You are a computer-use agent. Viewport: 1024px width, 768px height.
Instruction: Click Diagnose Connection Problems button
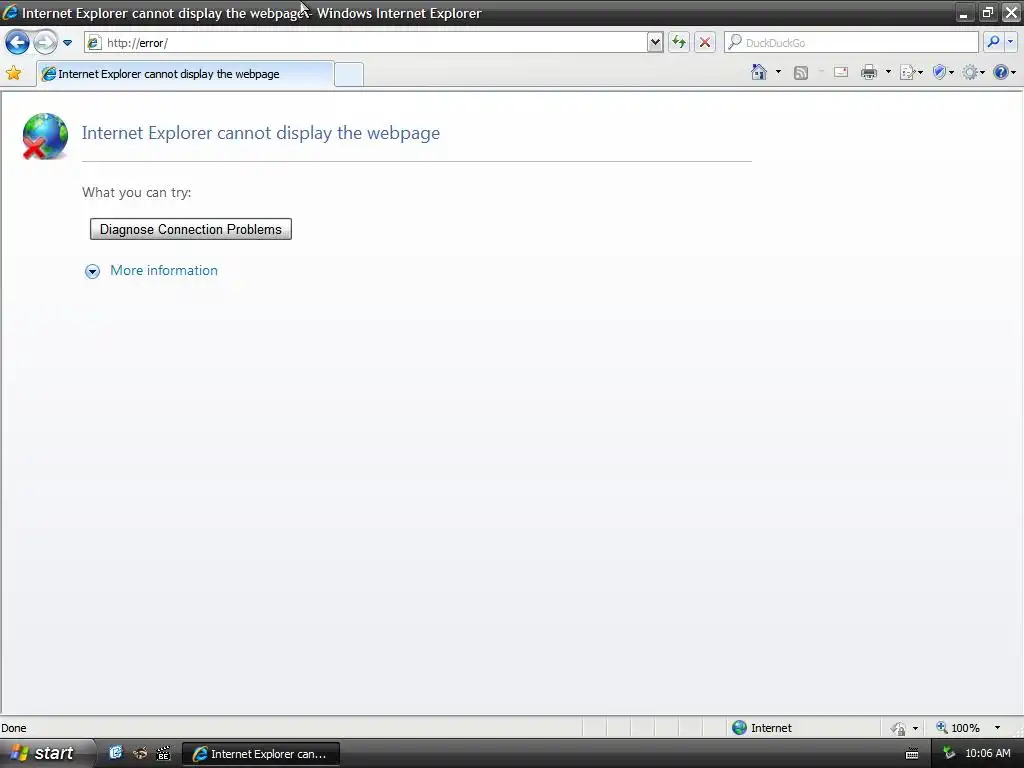coord(191,229)
